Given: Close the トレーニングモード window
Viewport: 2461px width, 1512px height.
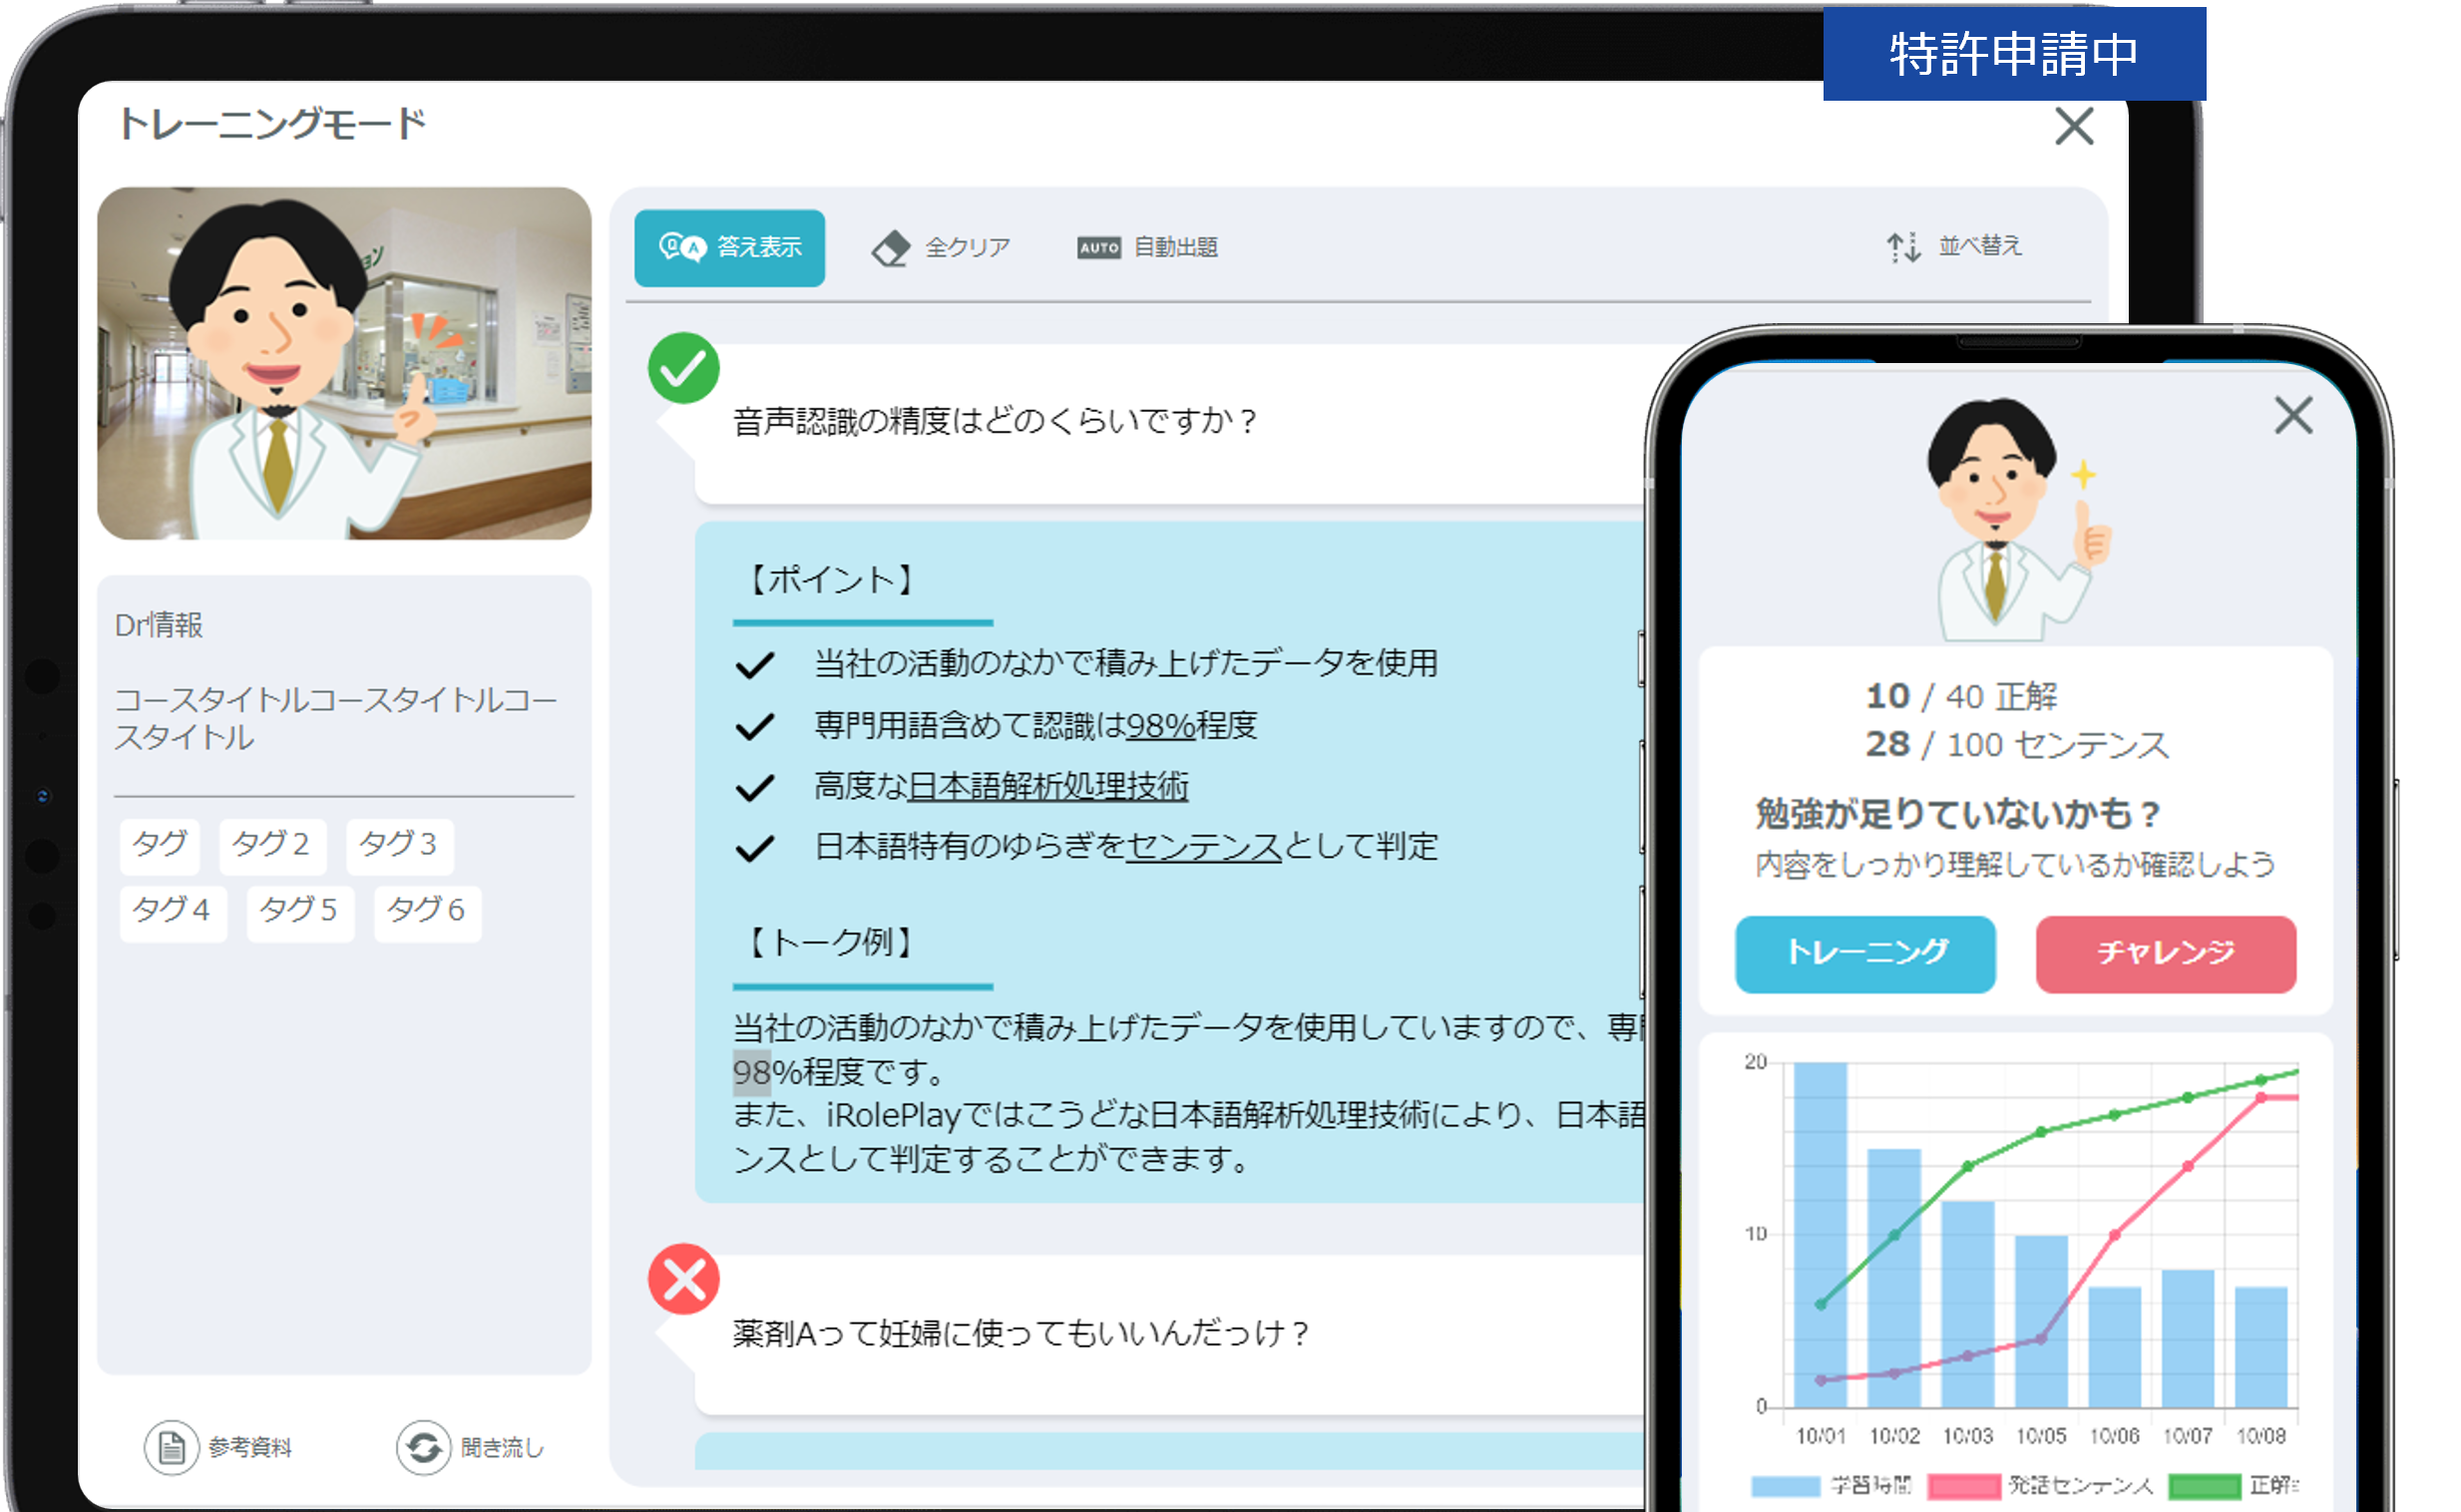Looking at the screenshot, I should coord(2073,127).
